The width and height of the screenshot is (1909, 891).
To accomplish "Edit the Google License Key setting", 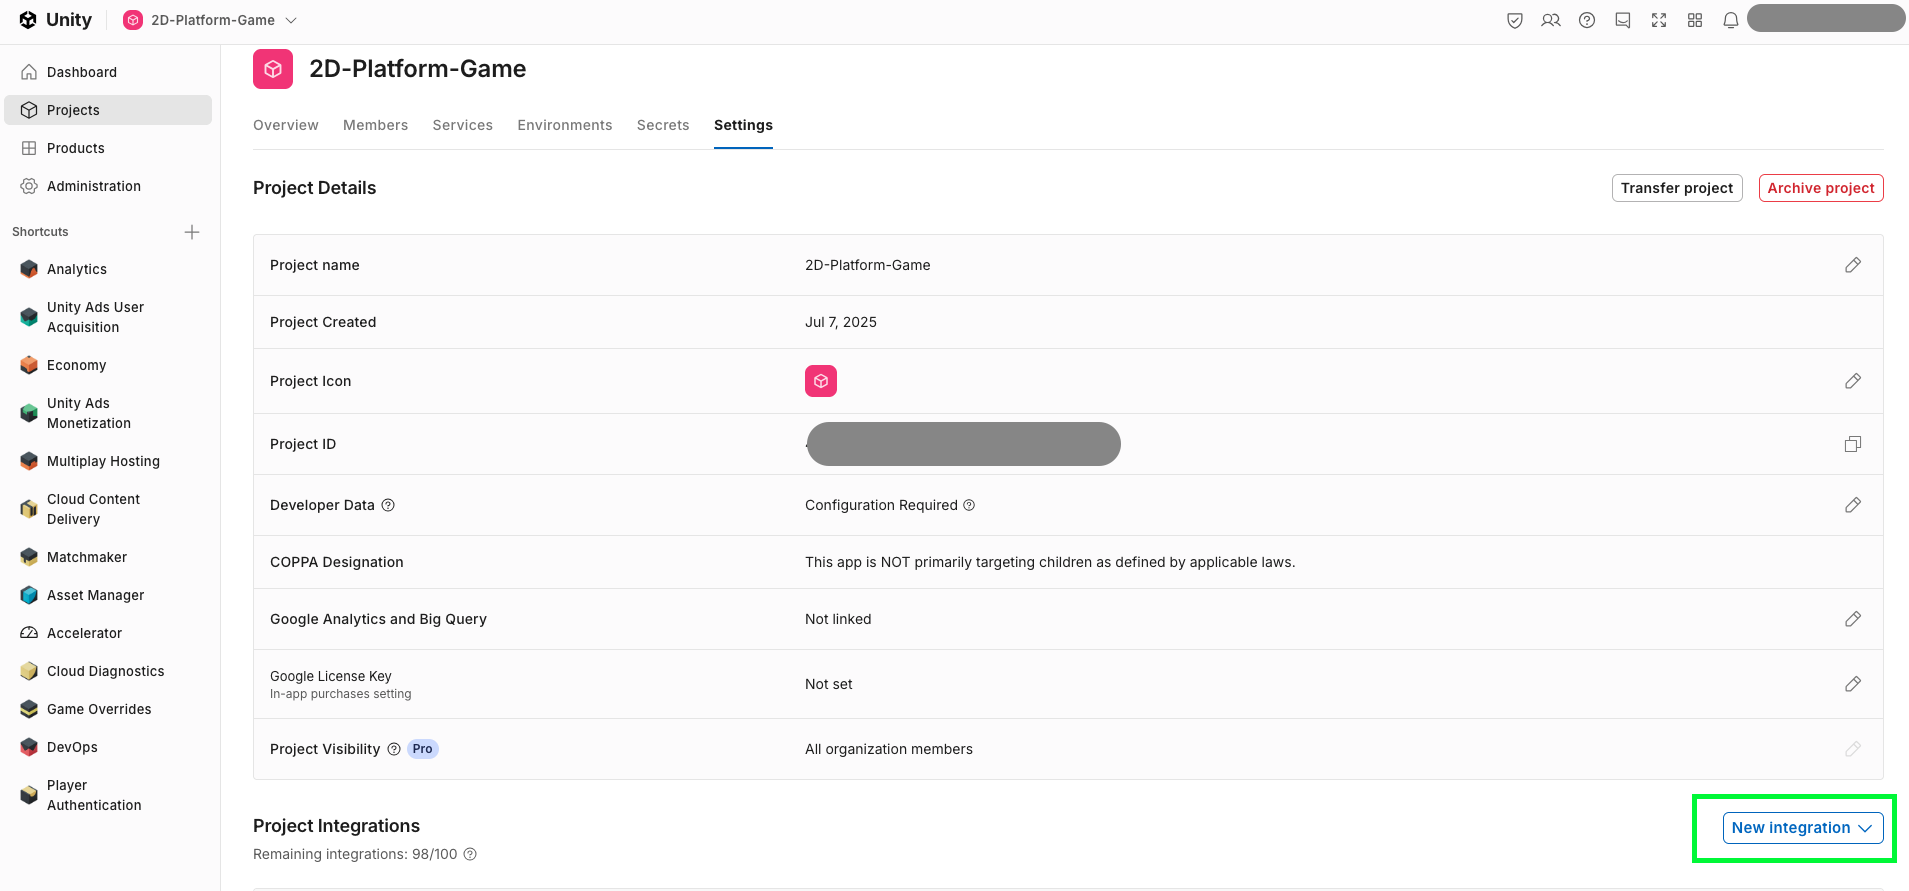I will pos(1852,684).
